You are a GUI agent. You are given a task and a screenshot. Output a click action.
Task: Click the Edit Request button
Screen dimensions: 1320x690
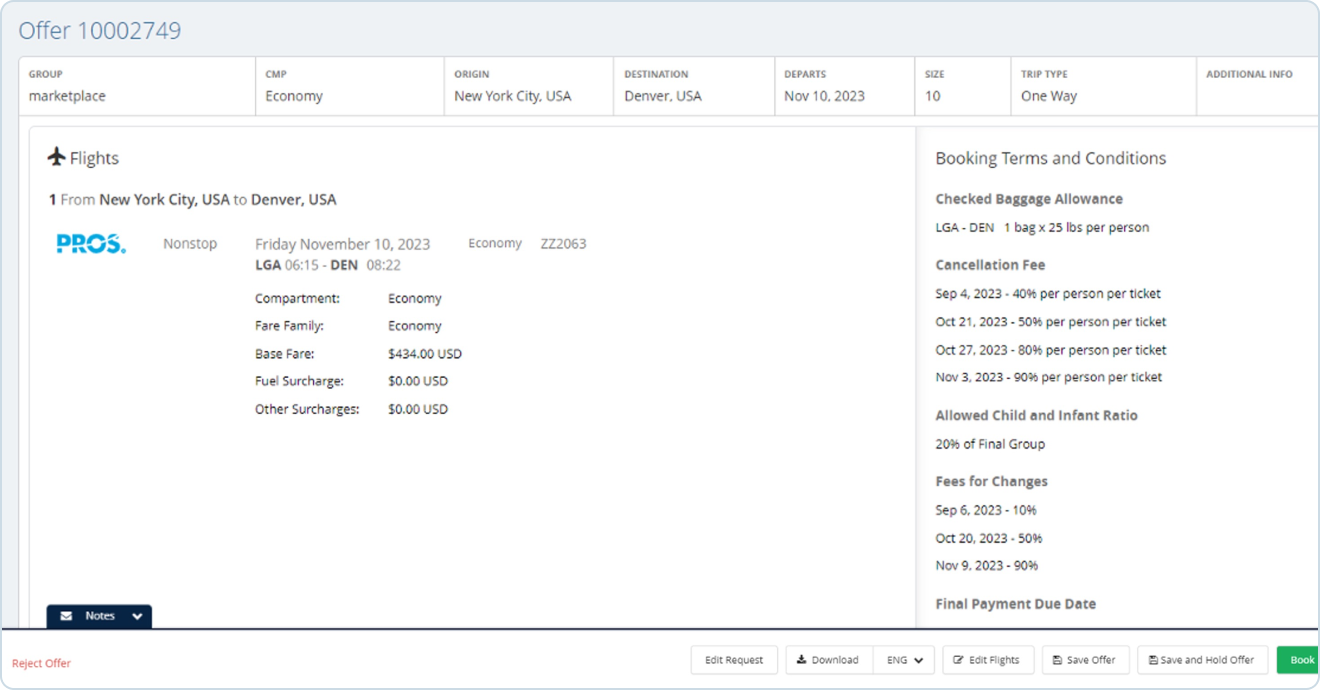pyautogui.click(x=733, y=660)
